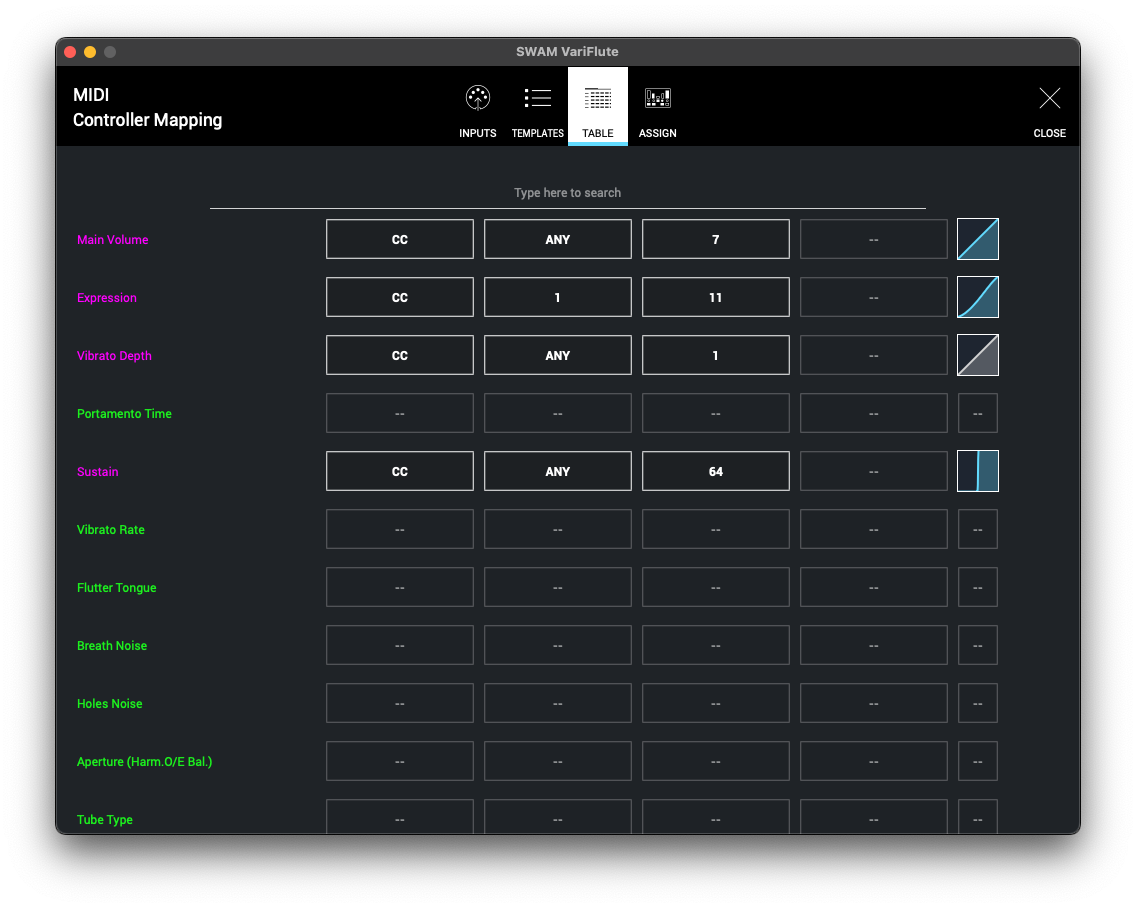Image resolution: width=1136 pixels, height=908 pixels.
Task: Set Vibrato Rate message type cell
Action: 400,530
